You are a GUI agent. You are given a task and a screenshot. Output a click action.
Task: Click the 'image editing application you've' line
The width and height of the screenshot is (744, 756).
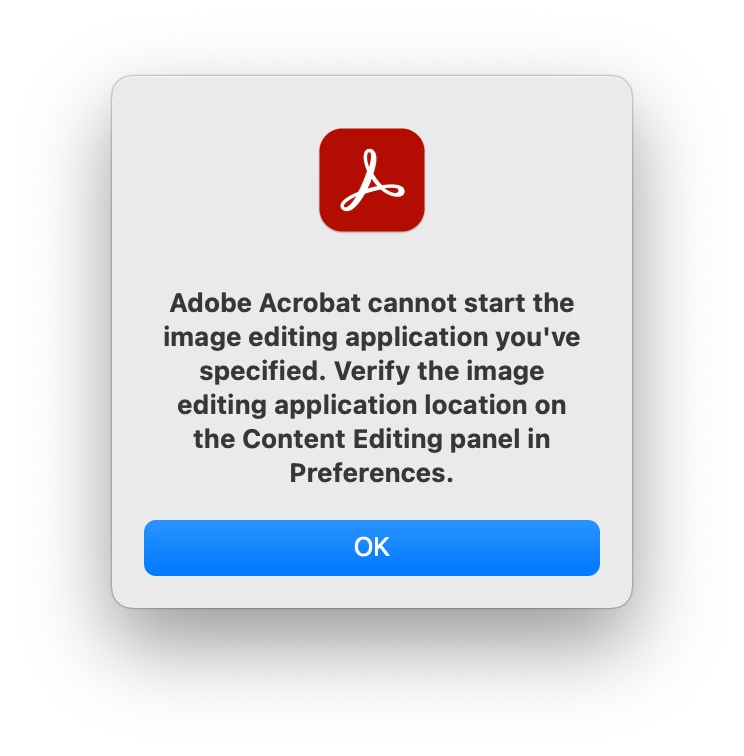point(372,337)
